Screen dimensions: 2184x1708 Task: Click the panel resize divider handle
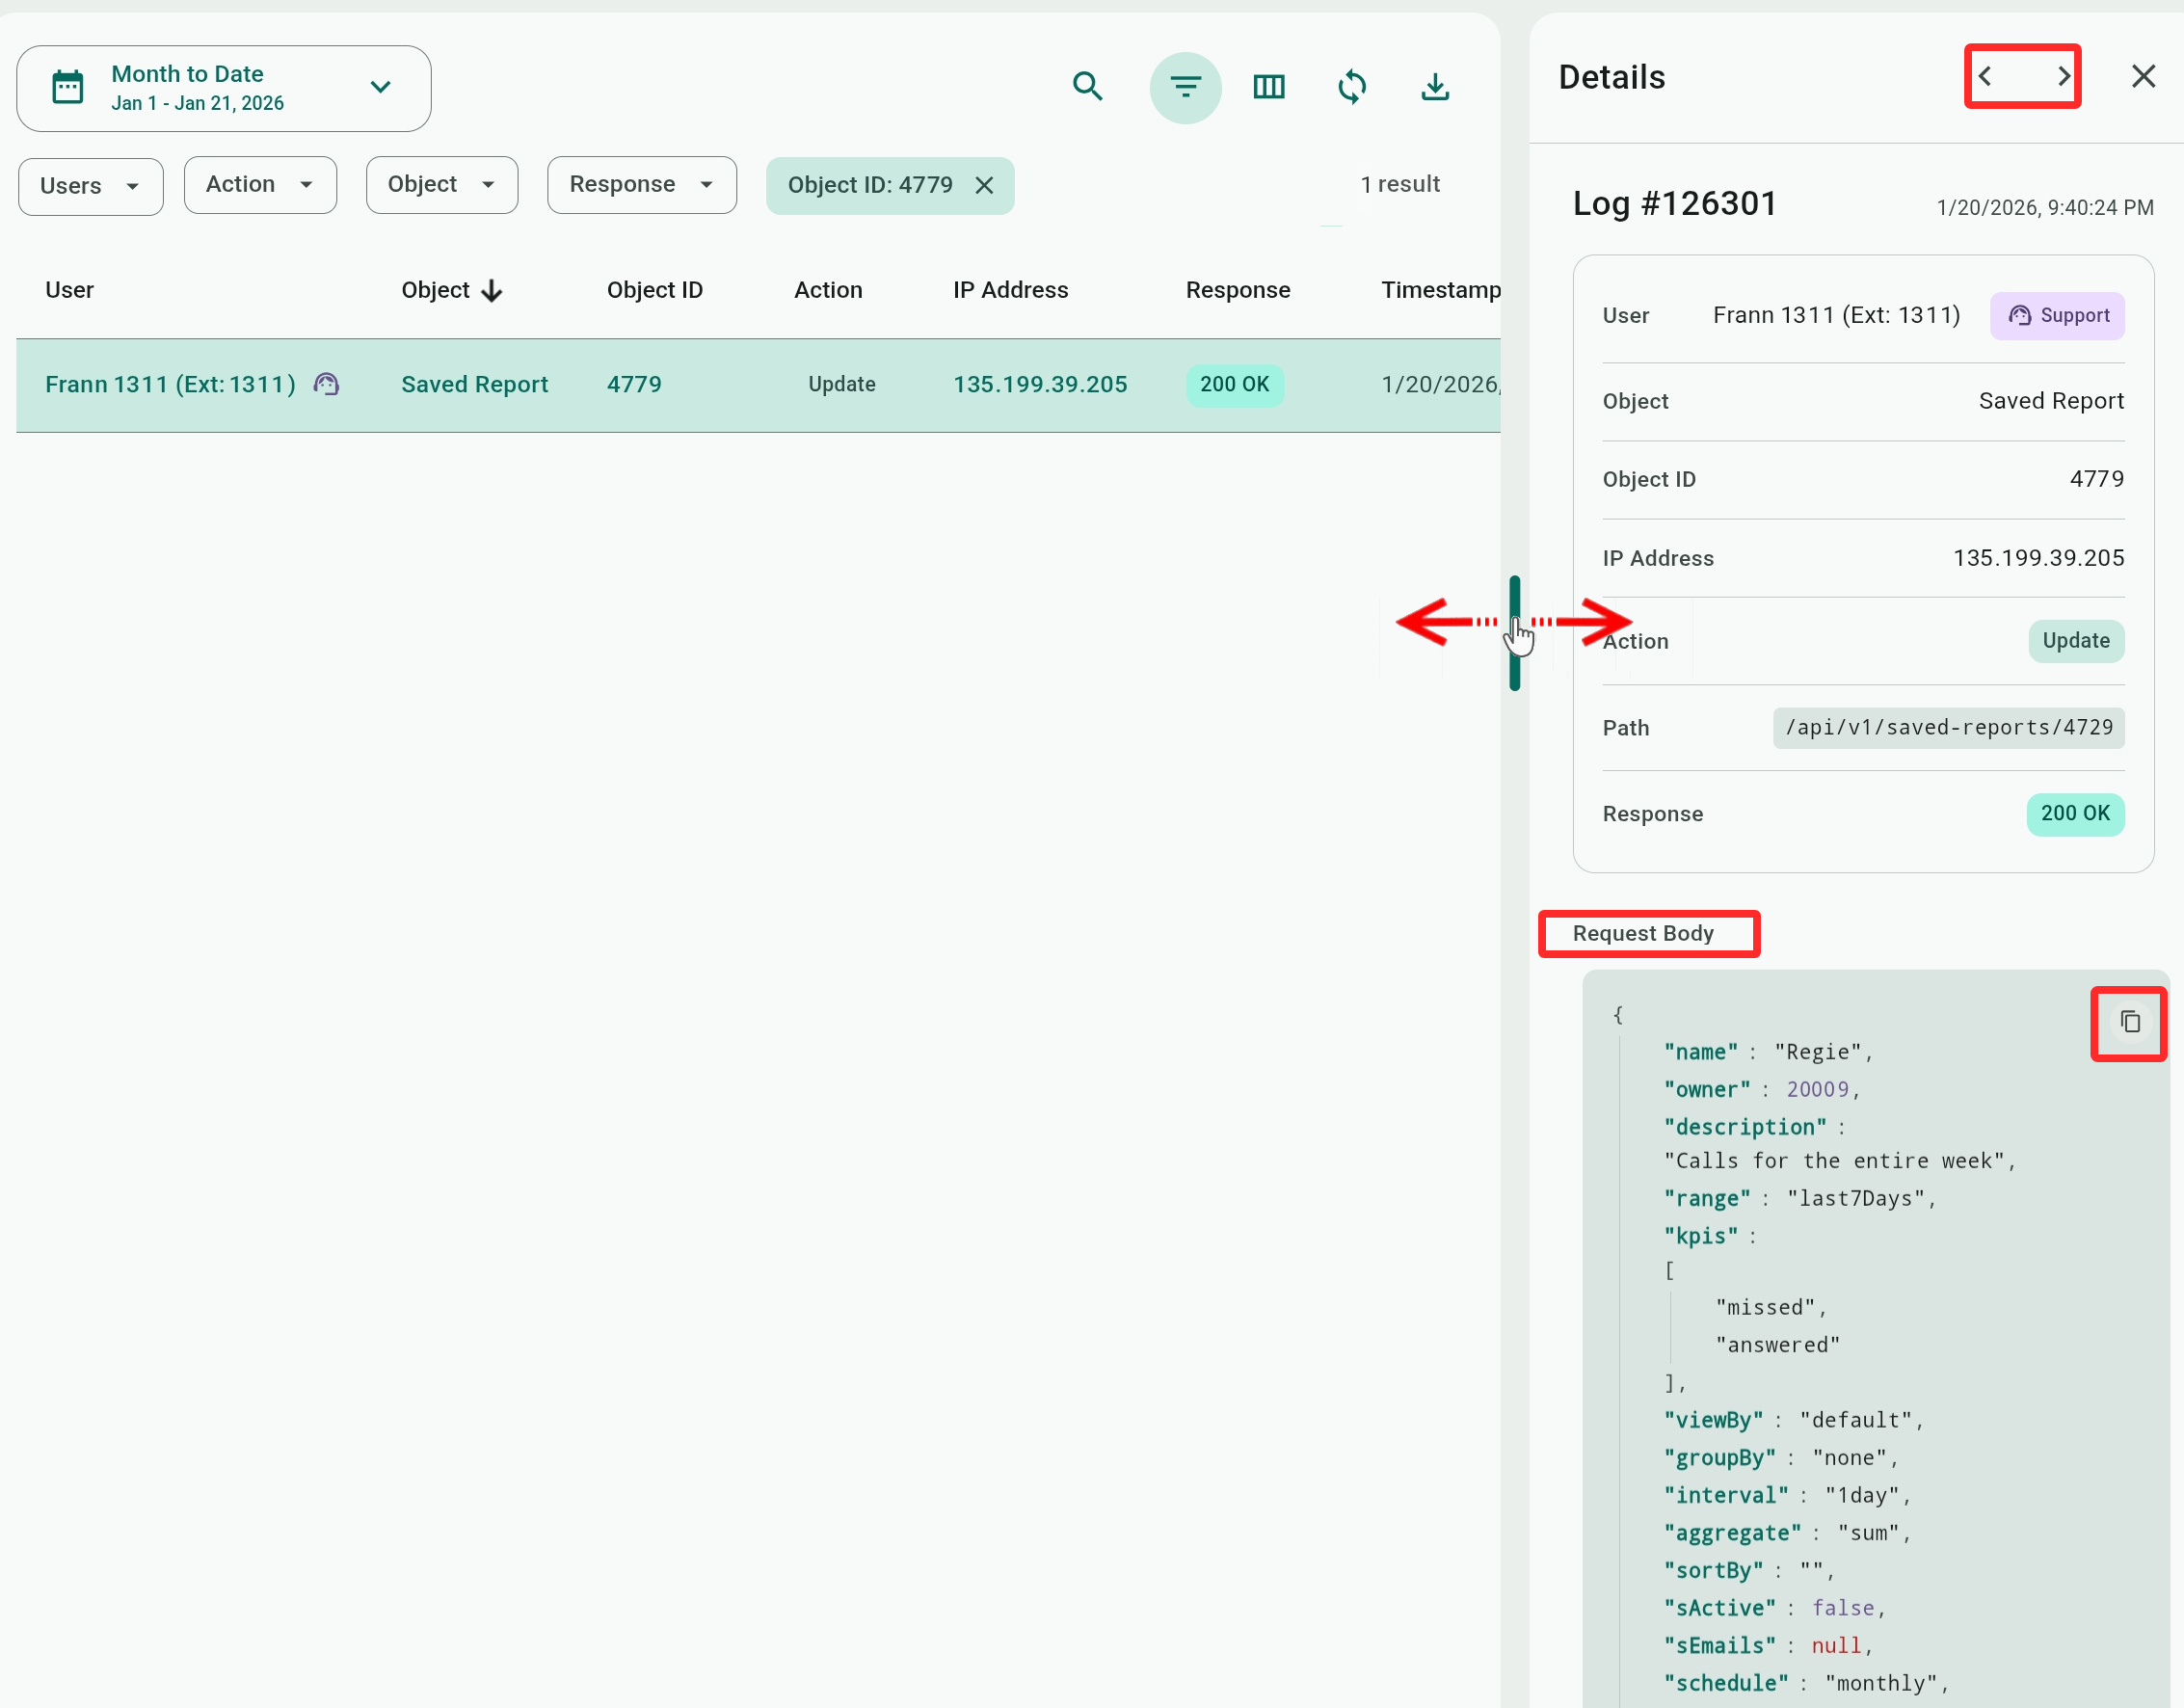(x=1514, y=632)
